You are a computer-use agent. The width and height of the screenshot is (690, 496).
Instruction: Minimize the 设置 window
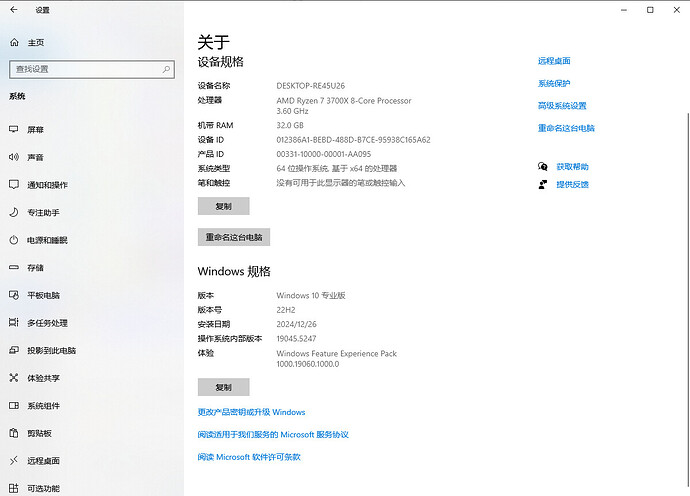pos(624,10)
